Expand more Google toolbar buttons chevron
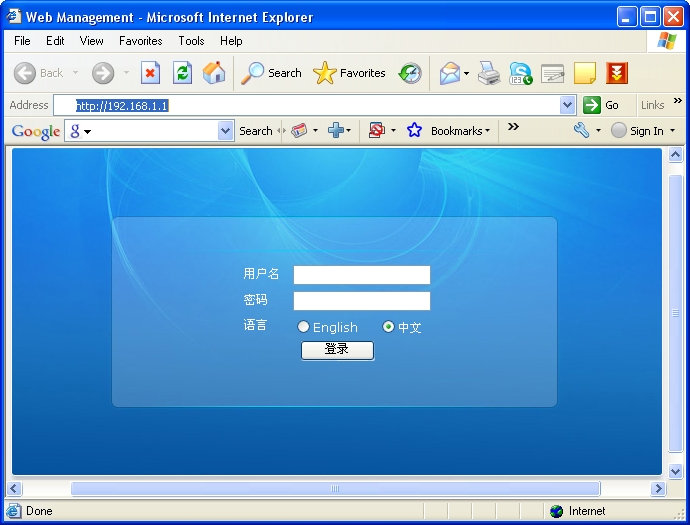Screen dimensions: 690x525 click(x=513, y=127)
